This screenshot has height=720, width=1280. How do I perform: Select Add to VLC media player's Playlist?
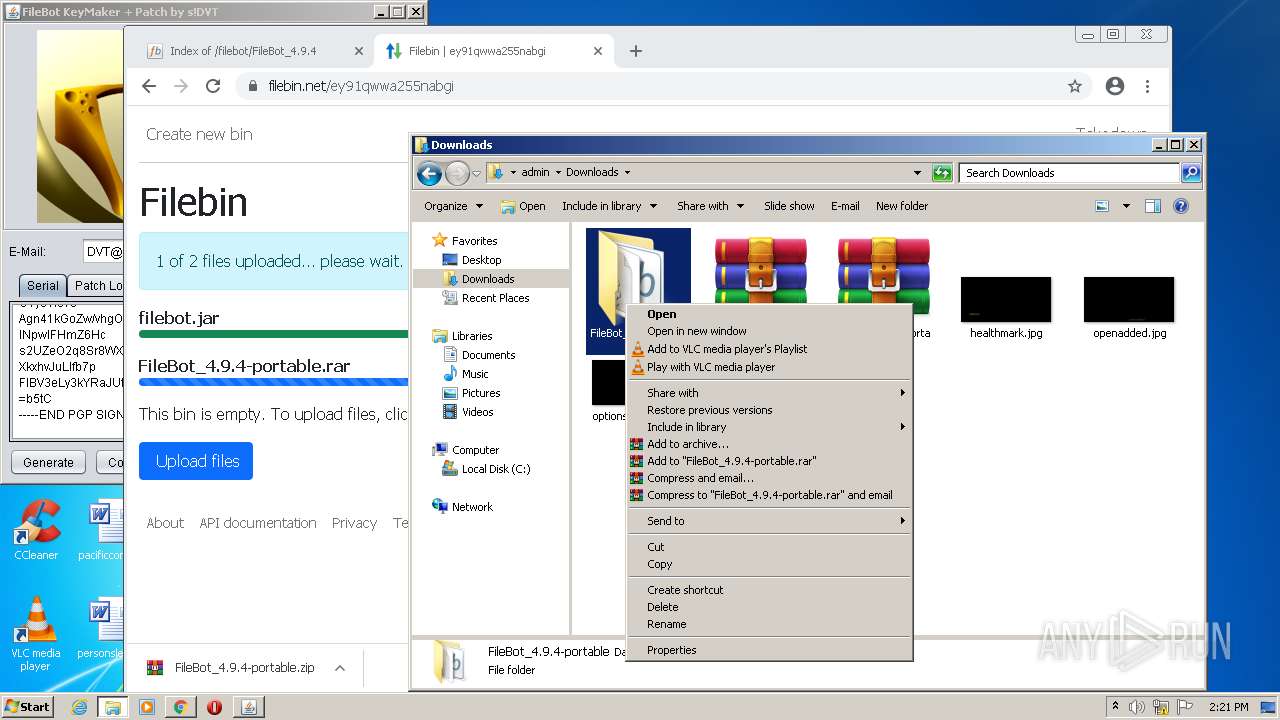pos(769,349)
